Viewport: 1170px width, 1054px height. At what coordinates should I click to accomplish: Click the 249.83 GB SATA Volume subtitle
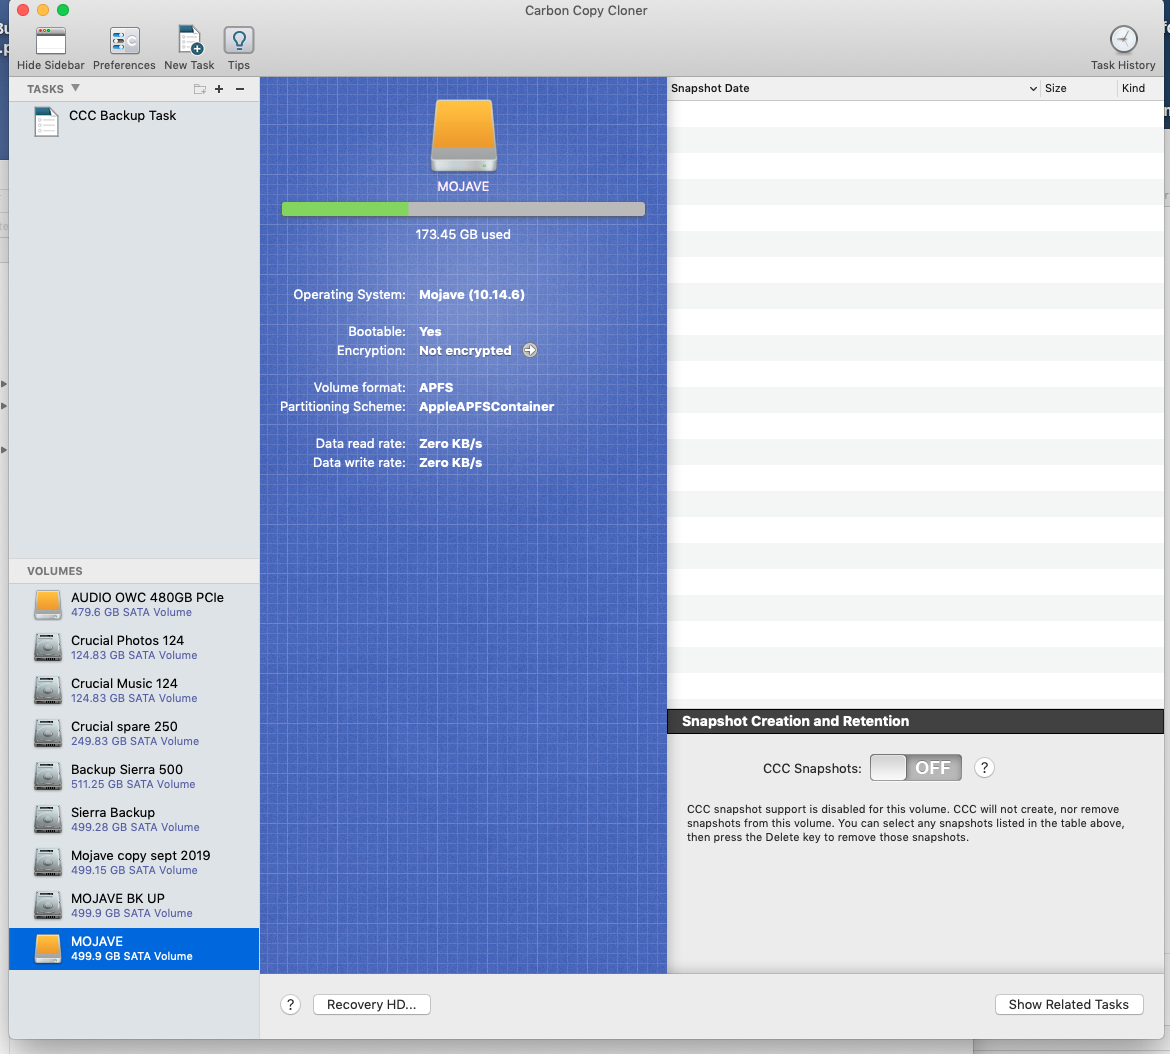click(135, 741)
